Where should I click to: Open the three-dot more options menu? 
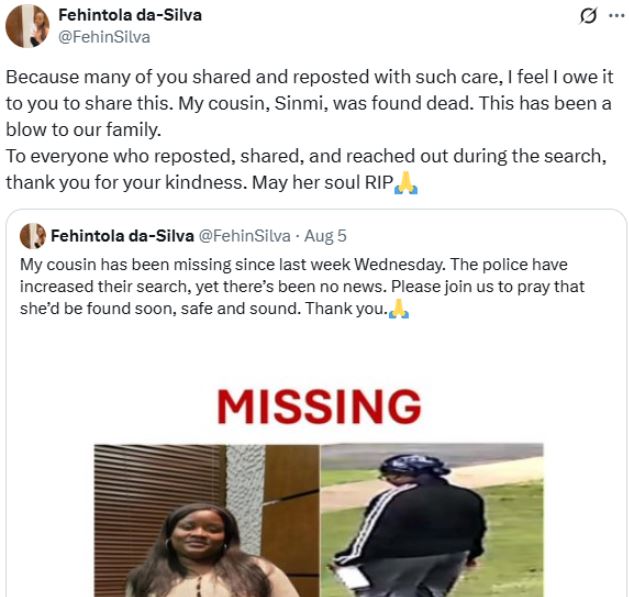pos(617,16)
